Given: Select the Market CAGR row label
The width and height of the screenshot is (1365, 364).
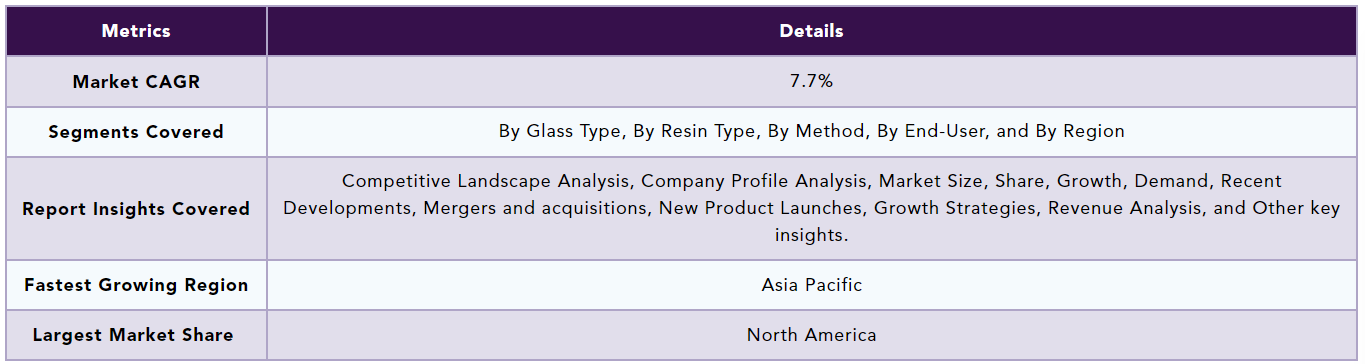Looking at the screenshot, I should 136,82.
